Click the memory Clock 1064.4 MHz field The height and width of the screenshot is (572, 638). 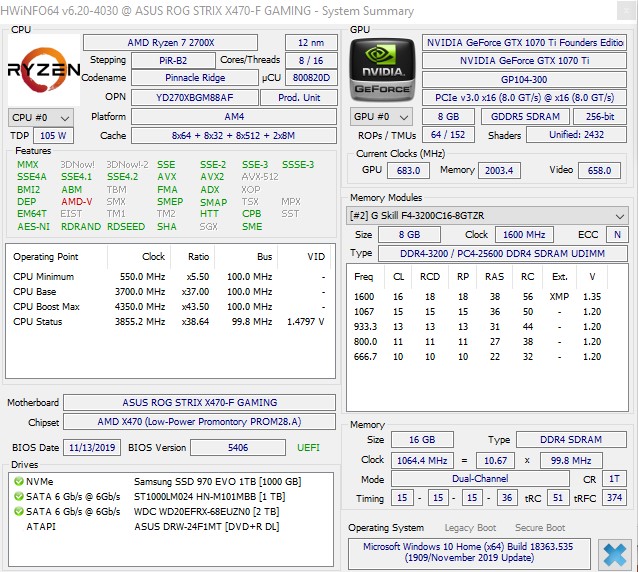pyautogui.click(x=422, y=461)
